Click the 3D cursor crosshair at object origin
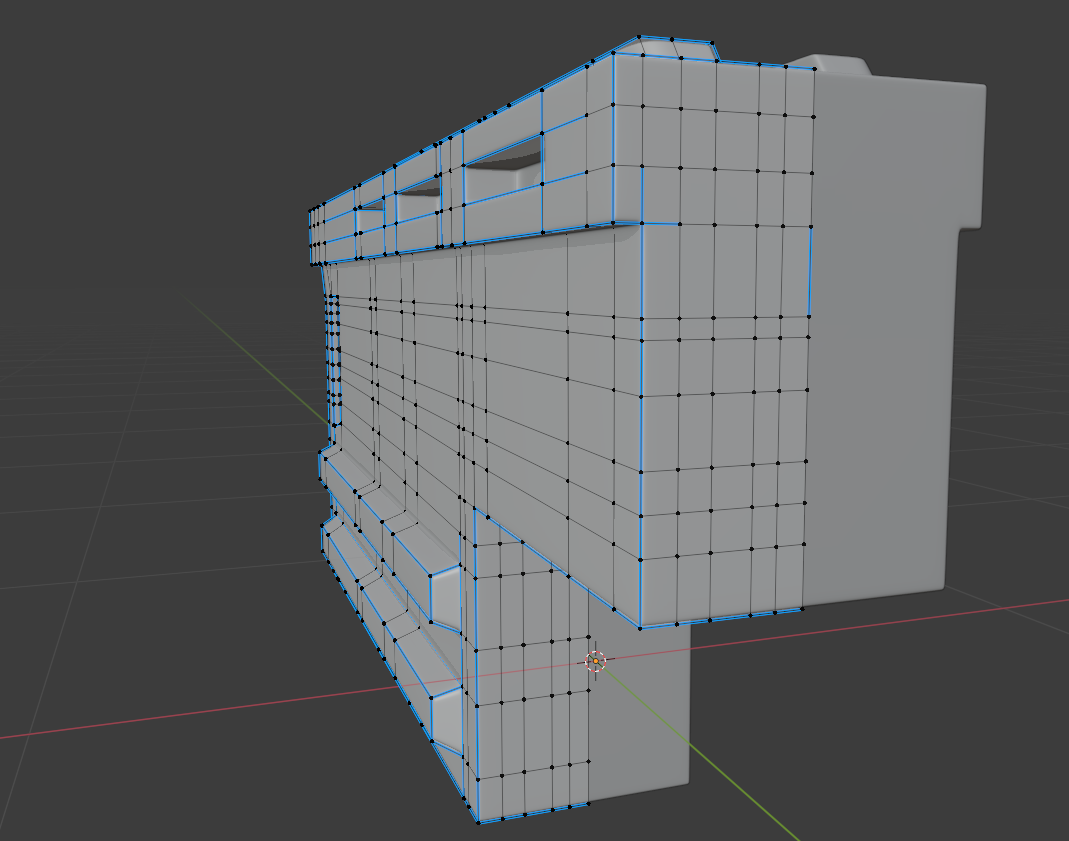 coord(595,660)
